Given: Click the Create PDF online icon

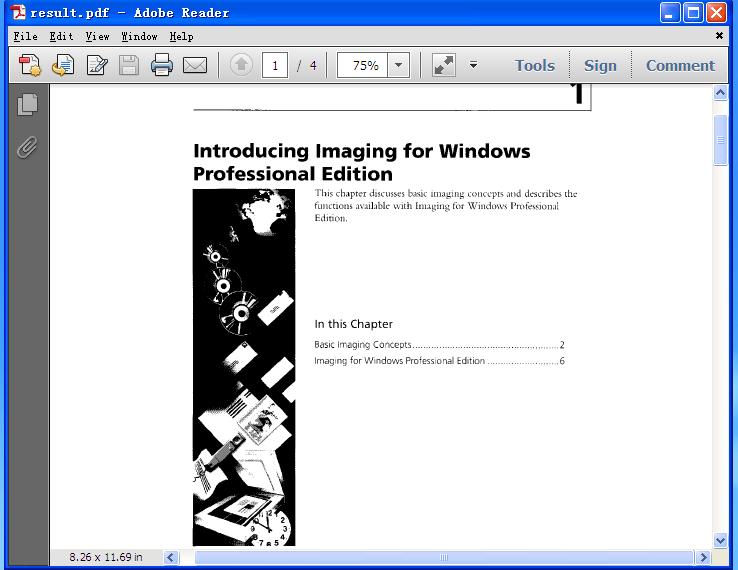Looking at the screenshot, I should coord(30,65).
